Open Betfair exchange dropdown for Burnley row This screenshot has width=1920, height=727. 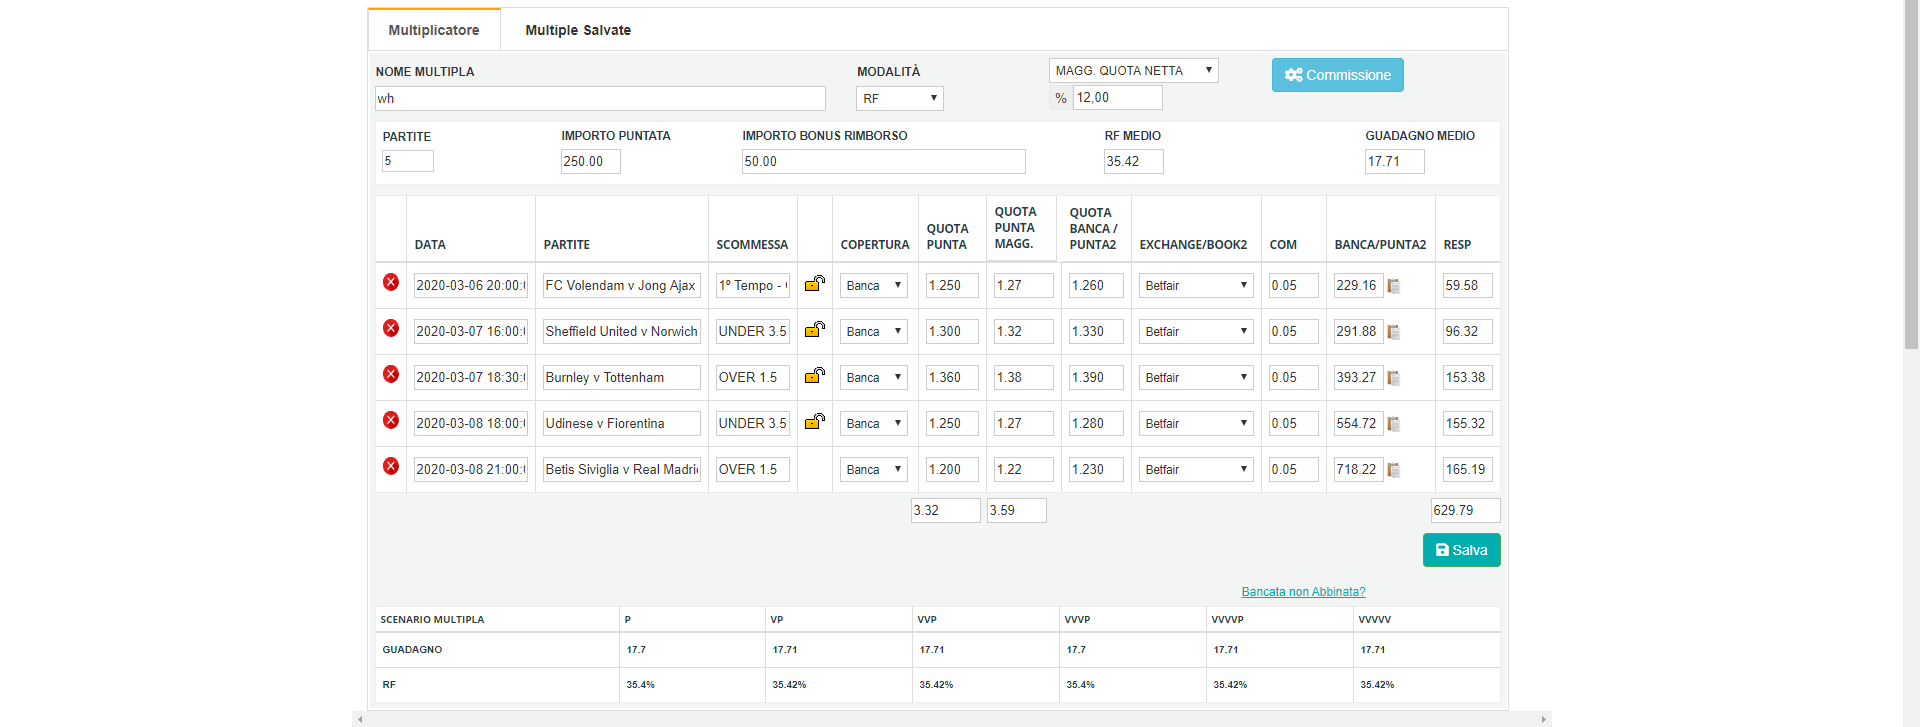pyautogui.click(x=1196, y=377)
